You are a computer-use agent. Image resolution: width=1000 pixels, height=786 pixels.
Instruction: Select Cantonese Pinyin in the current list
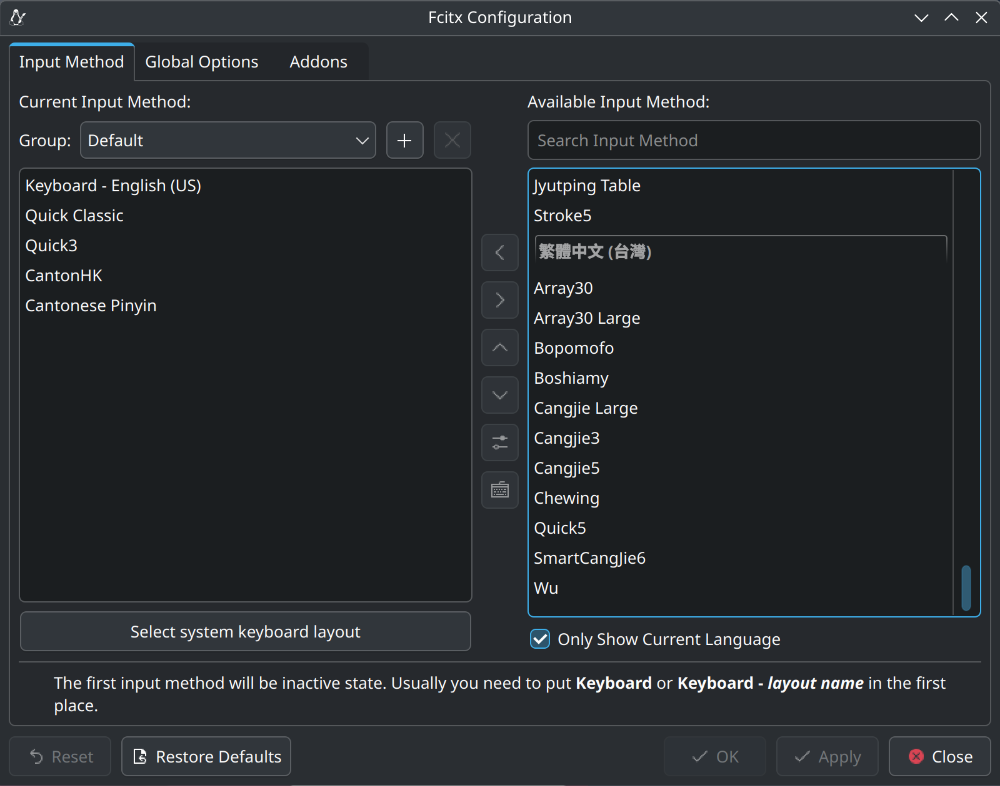pos(91,306)
